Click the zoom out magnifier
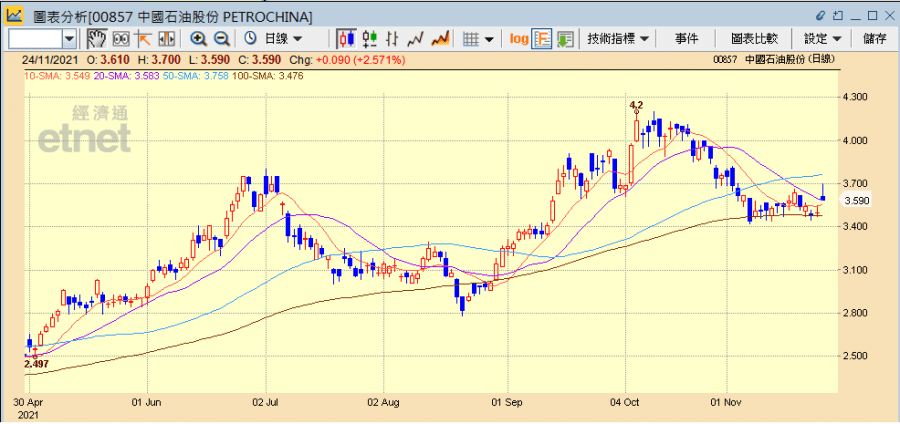 (x=222, y=38)
